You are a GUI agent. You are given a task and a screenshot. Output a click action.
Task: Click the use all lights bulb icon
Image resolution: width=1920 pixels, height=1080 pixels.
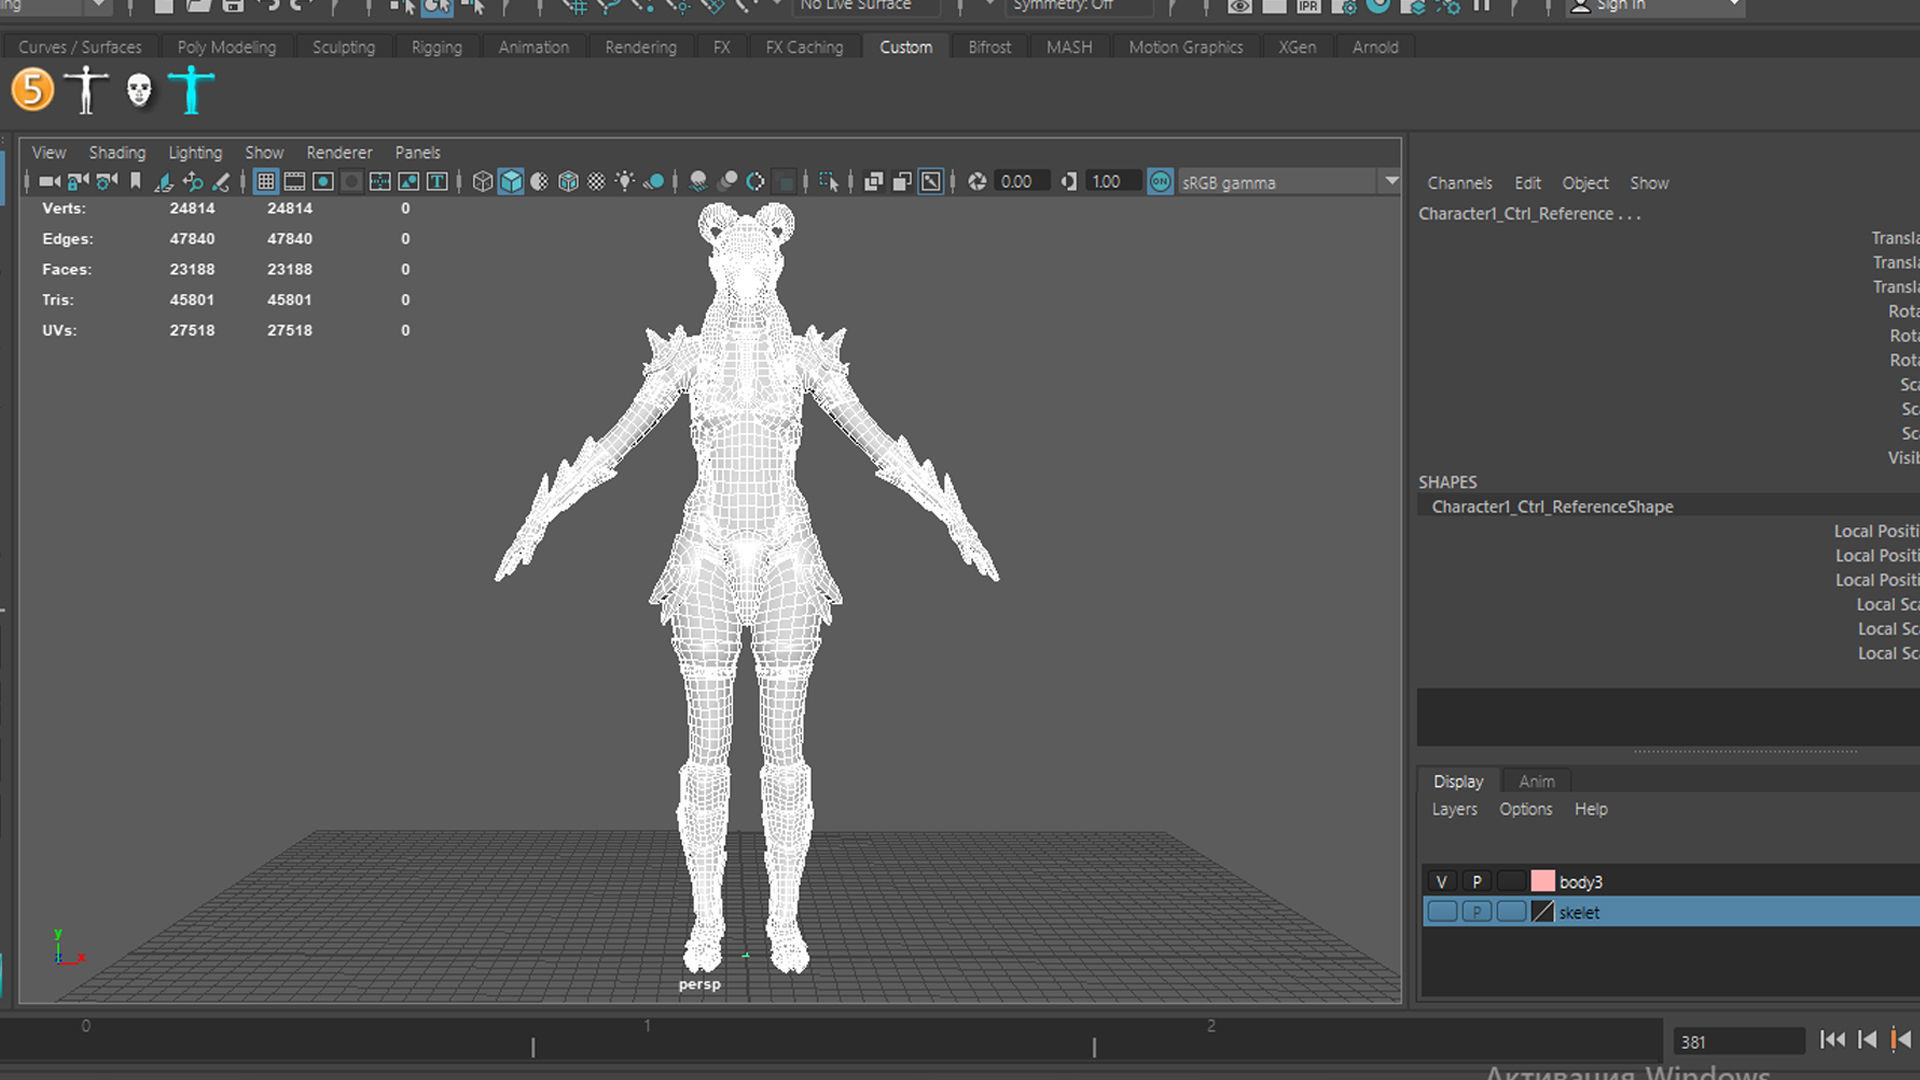[x=625, y=181]
